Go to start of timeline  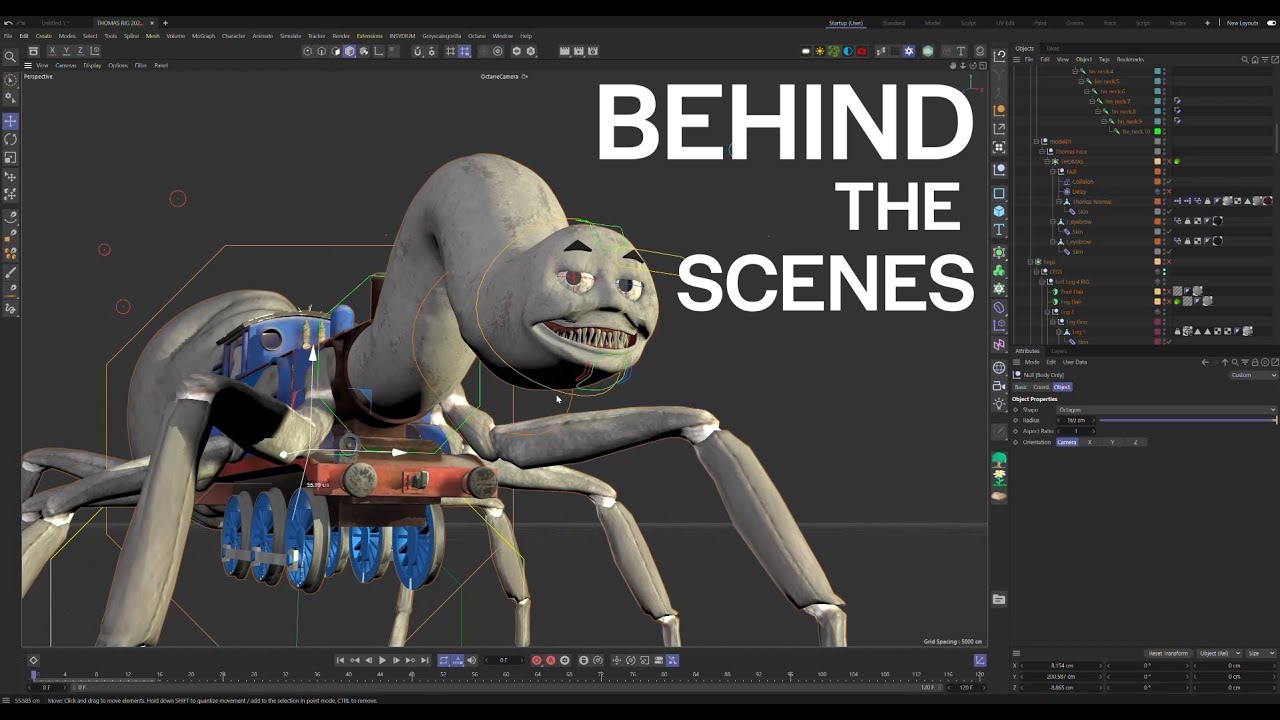(x=340, y=660)
